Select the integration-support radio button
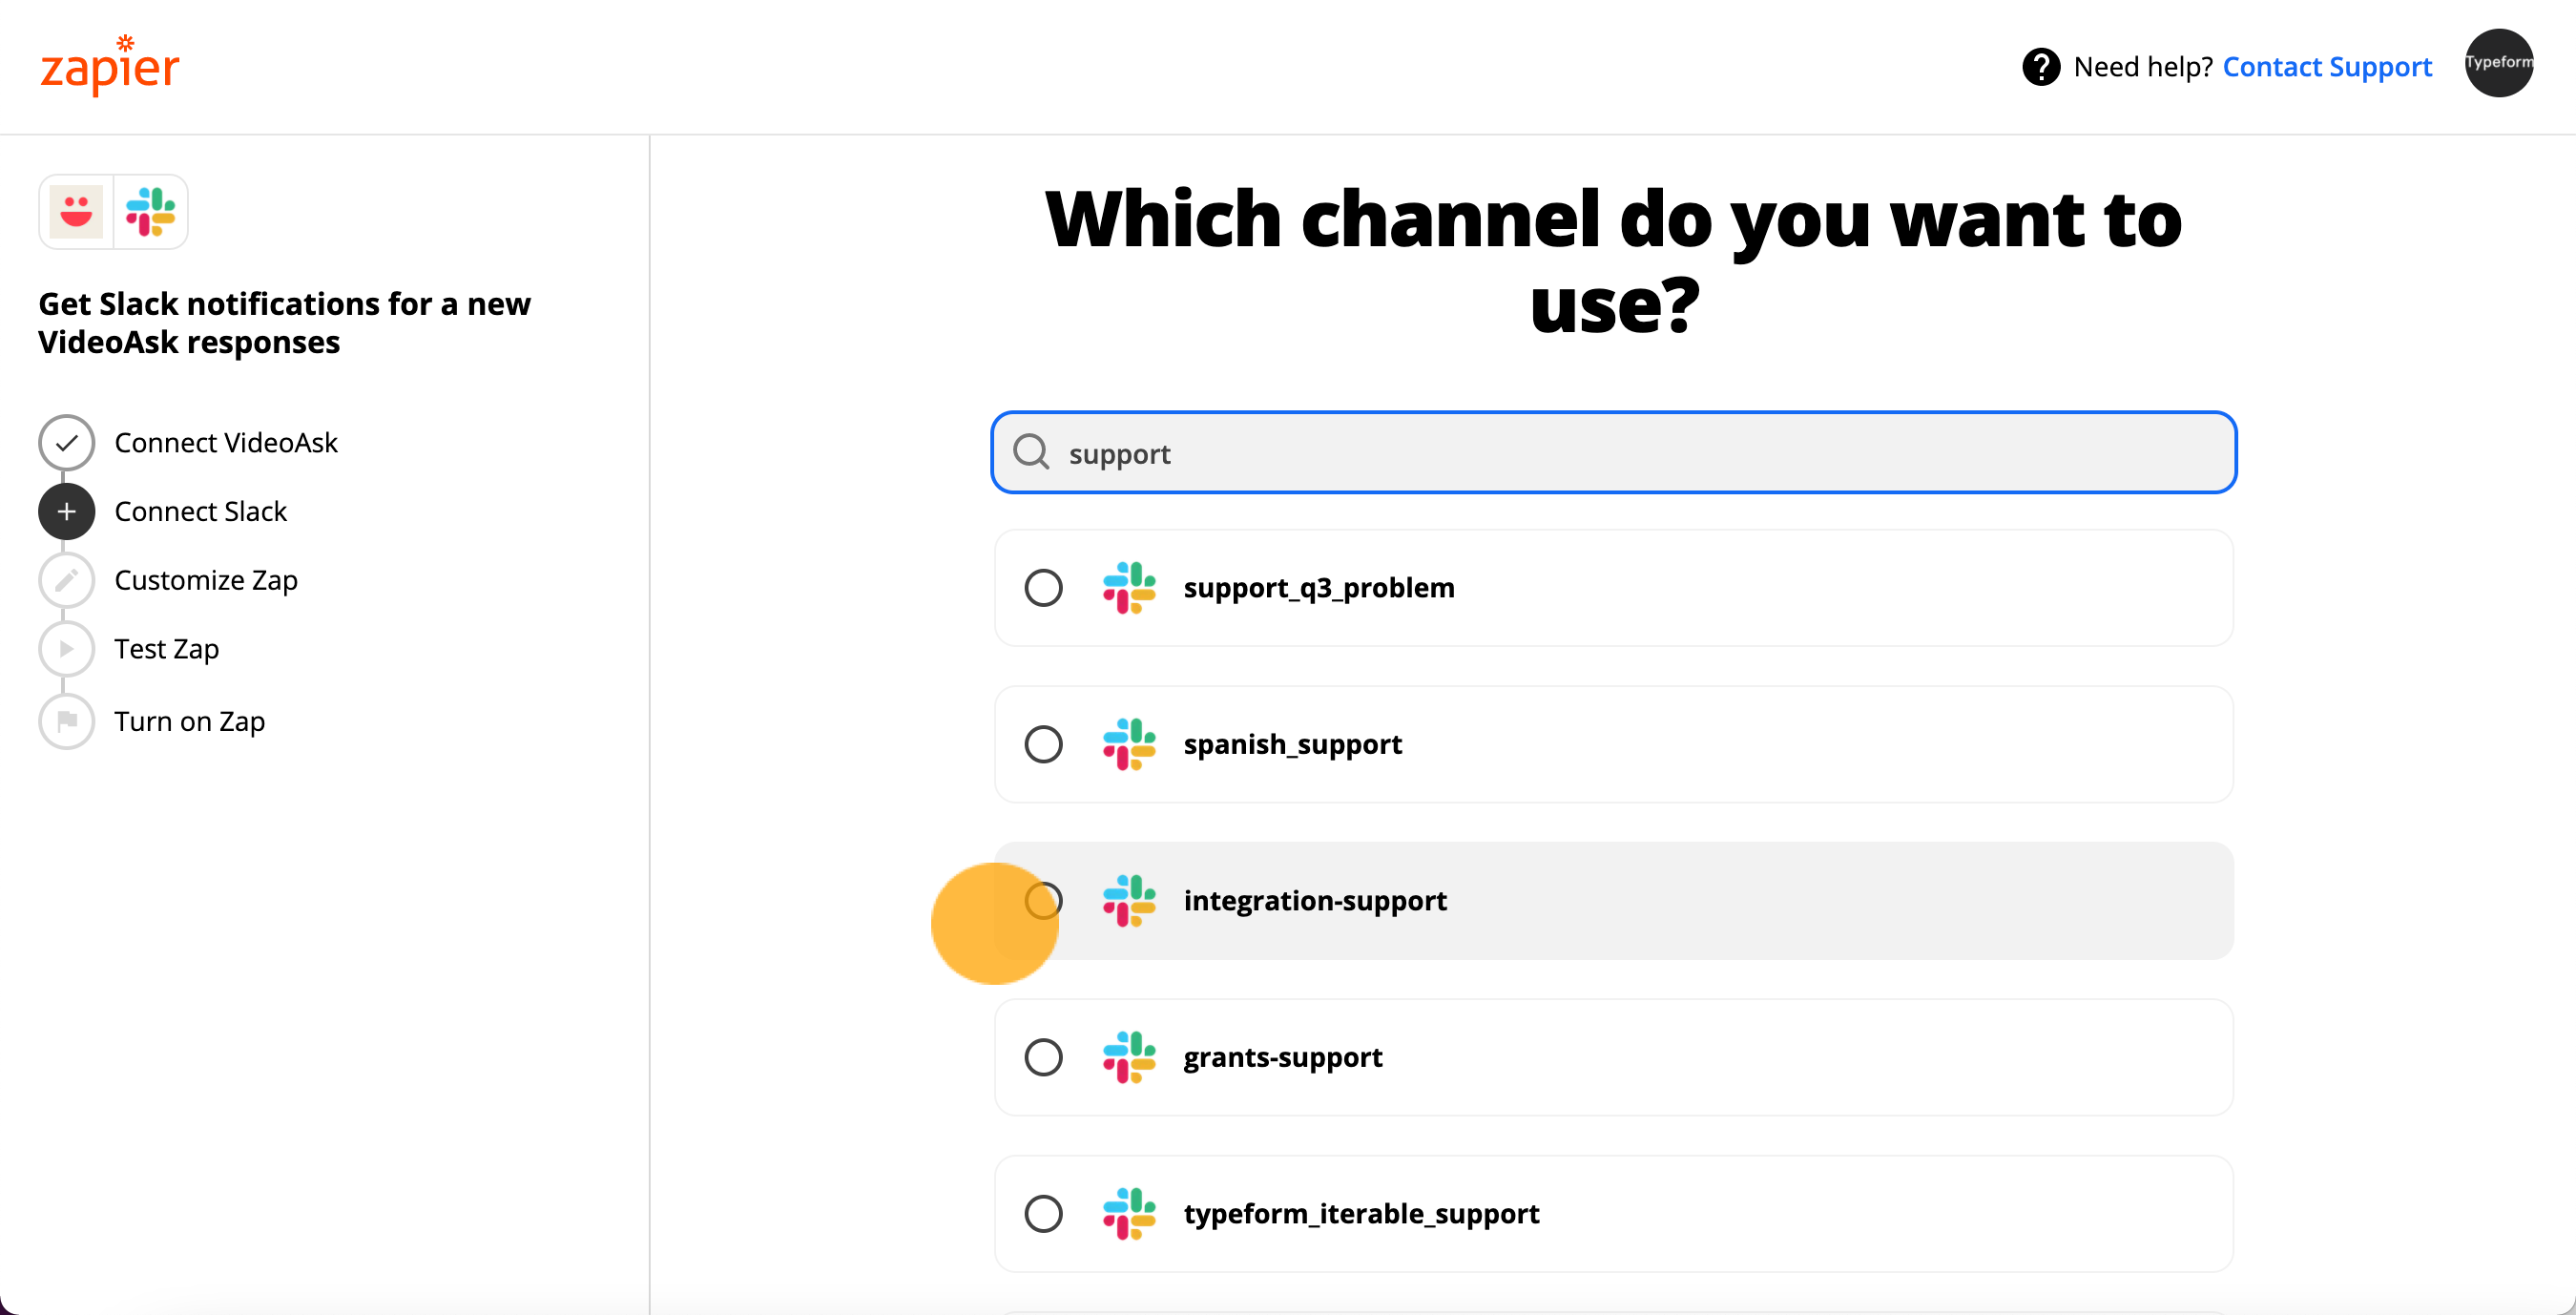This screenshot has width=2576, height=1315. [x=1043, y=901]
